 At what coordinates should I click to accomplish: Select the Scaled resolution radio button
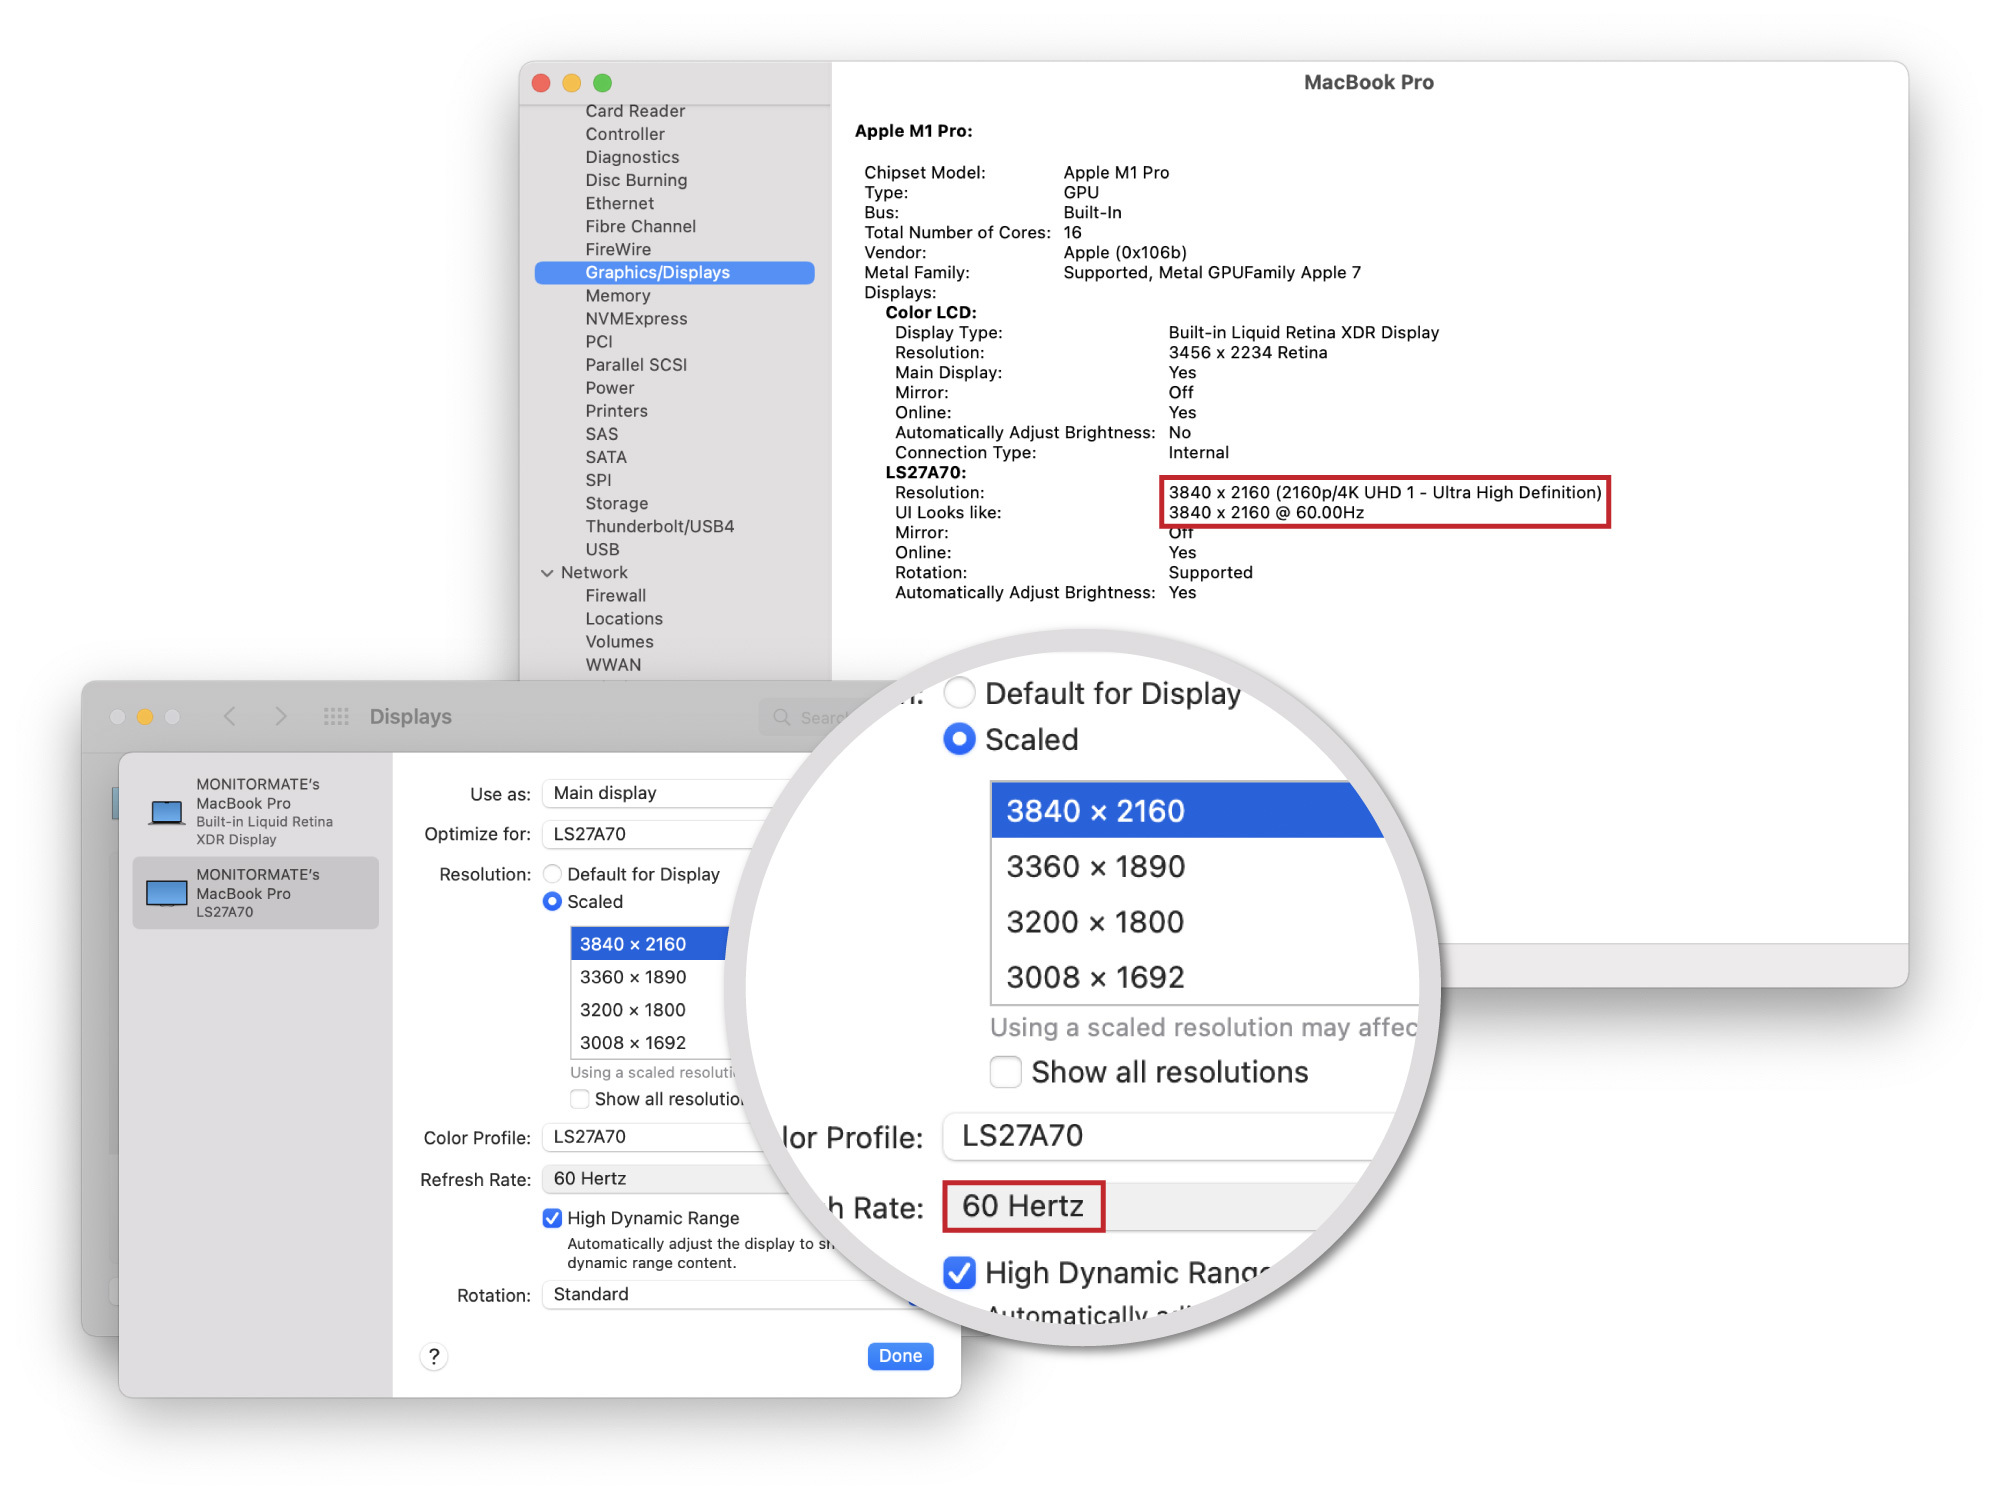click(552, 901)
